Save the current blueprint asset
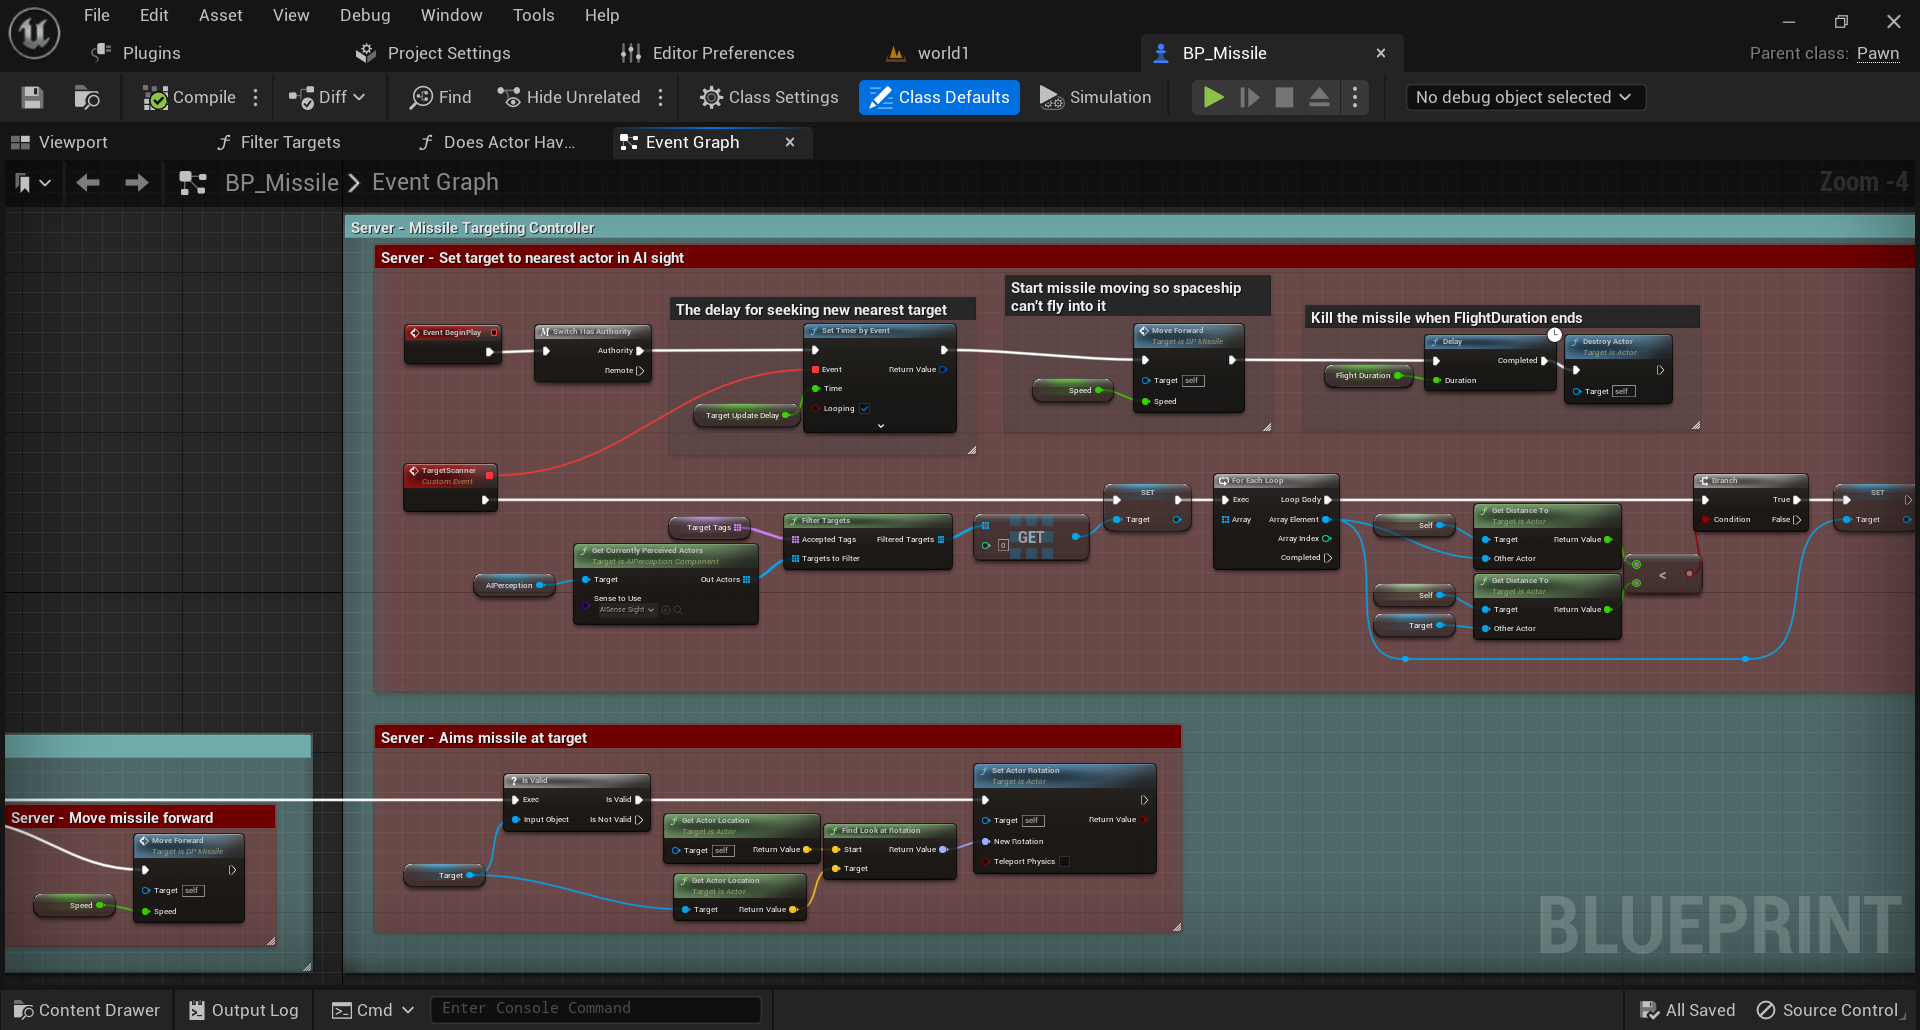 click(32, 97)
